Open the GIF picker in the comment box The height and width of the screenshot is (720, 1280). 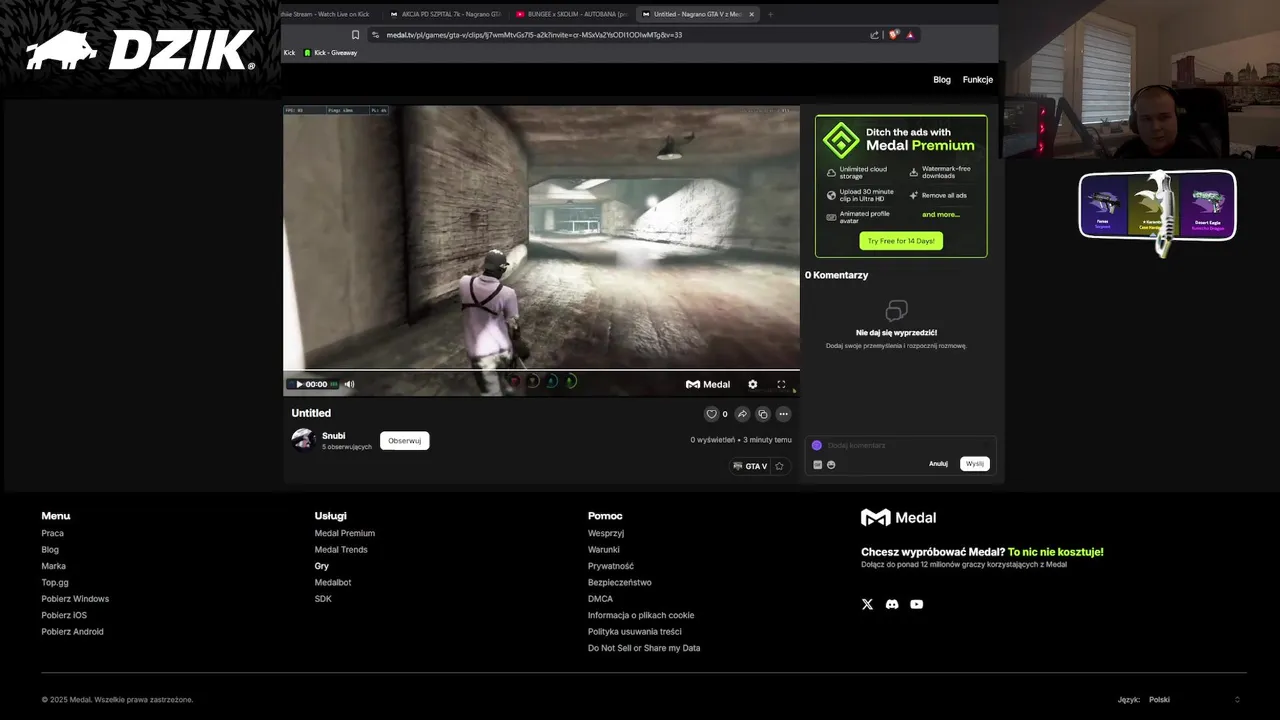817,464
